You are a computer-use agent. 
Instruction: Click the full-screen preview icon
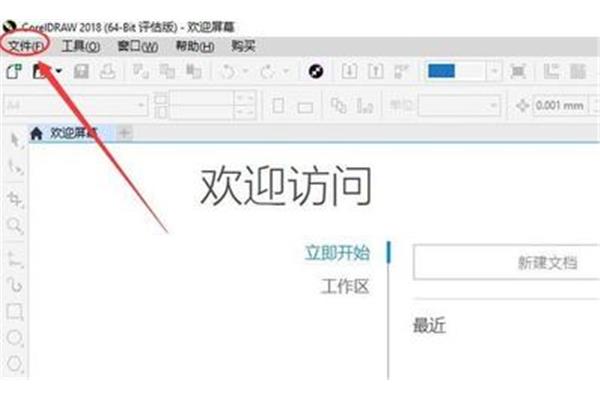coord(518,71)
